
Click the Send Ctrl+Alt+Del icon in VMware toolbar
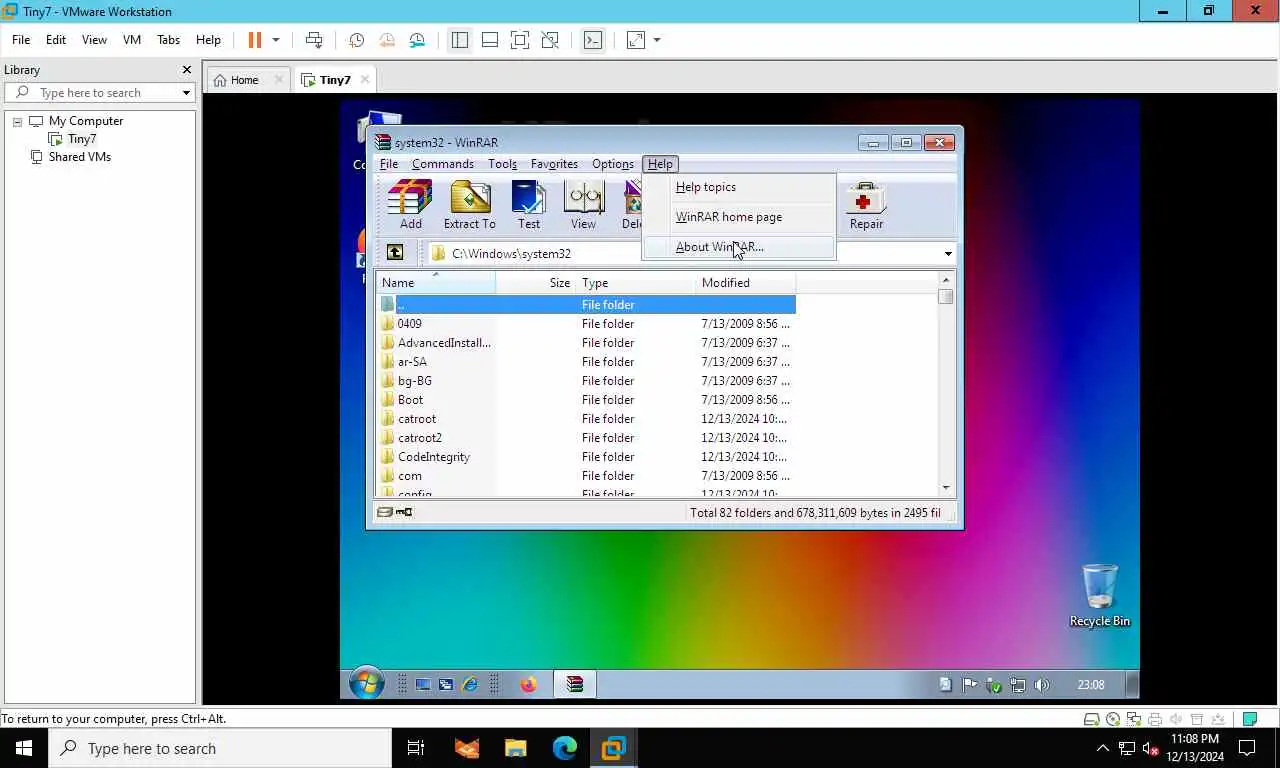point(314,40)
